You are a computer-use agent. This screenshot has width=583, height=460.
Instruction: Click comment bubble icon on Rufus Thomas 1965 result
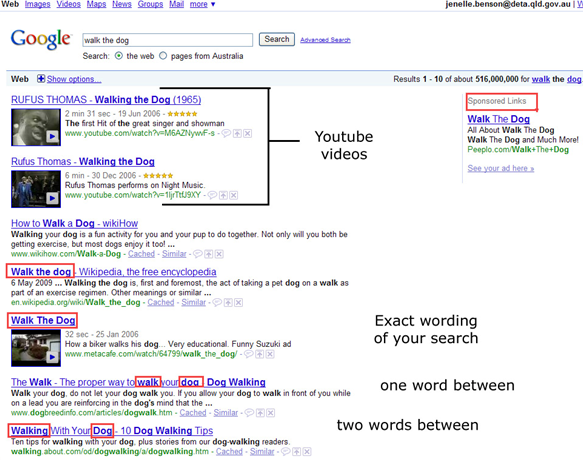point(226,134)
